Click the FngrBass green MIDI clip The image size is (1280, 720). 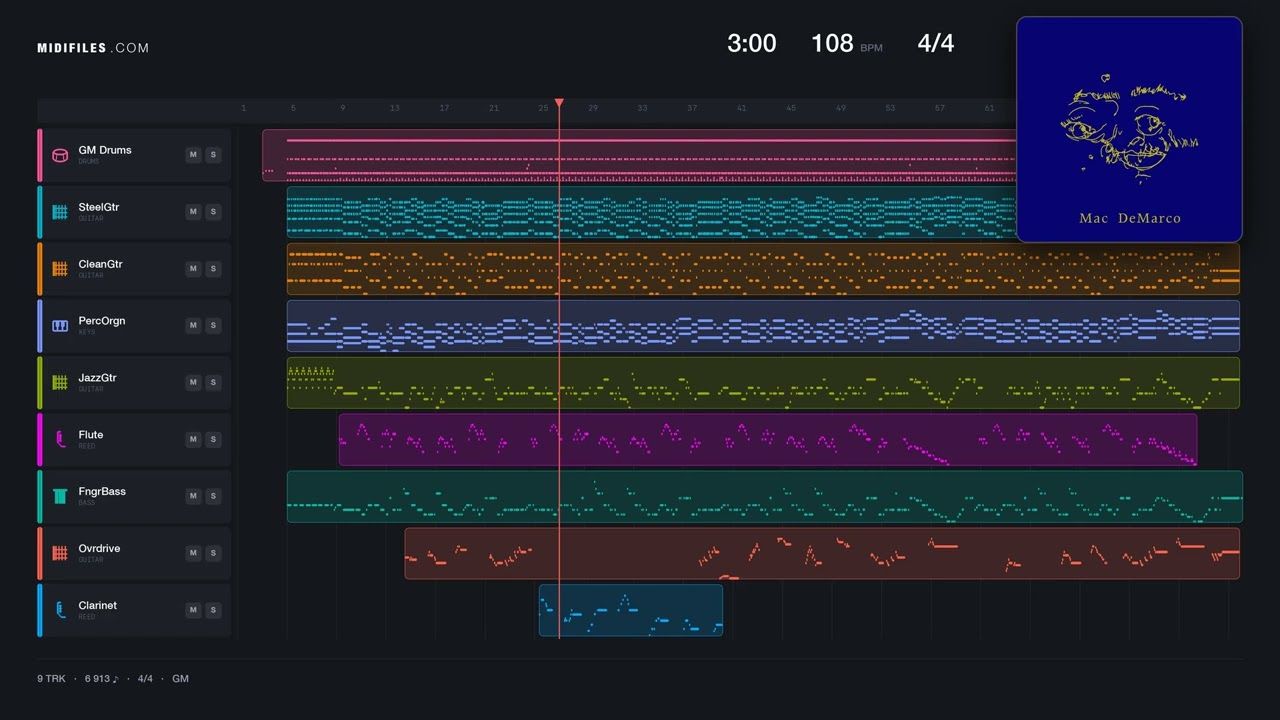coord(765,496)
